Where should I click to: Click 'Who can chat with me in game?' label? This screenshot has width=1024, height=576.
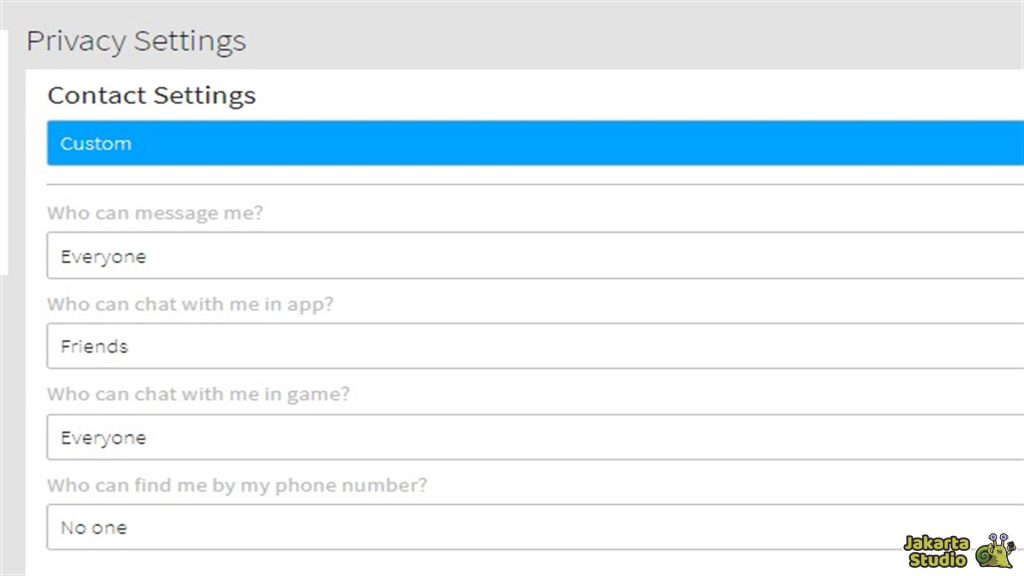(x=199, y=394)
